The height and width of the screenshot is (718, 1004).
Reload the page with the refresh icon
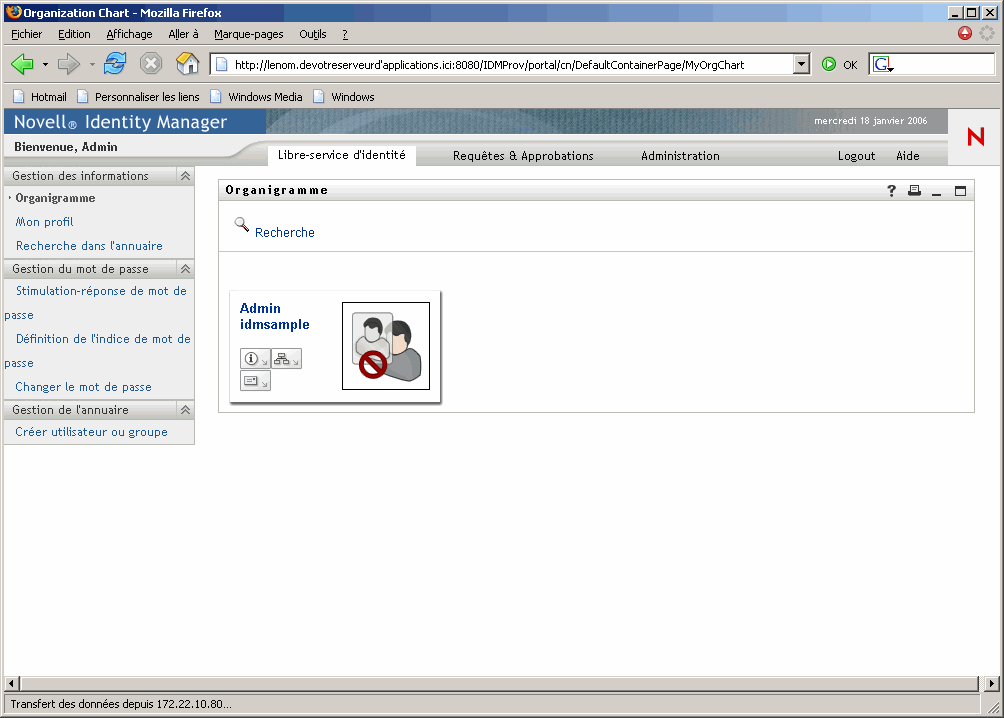coord(115,63)
